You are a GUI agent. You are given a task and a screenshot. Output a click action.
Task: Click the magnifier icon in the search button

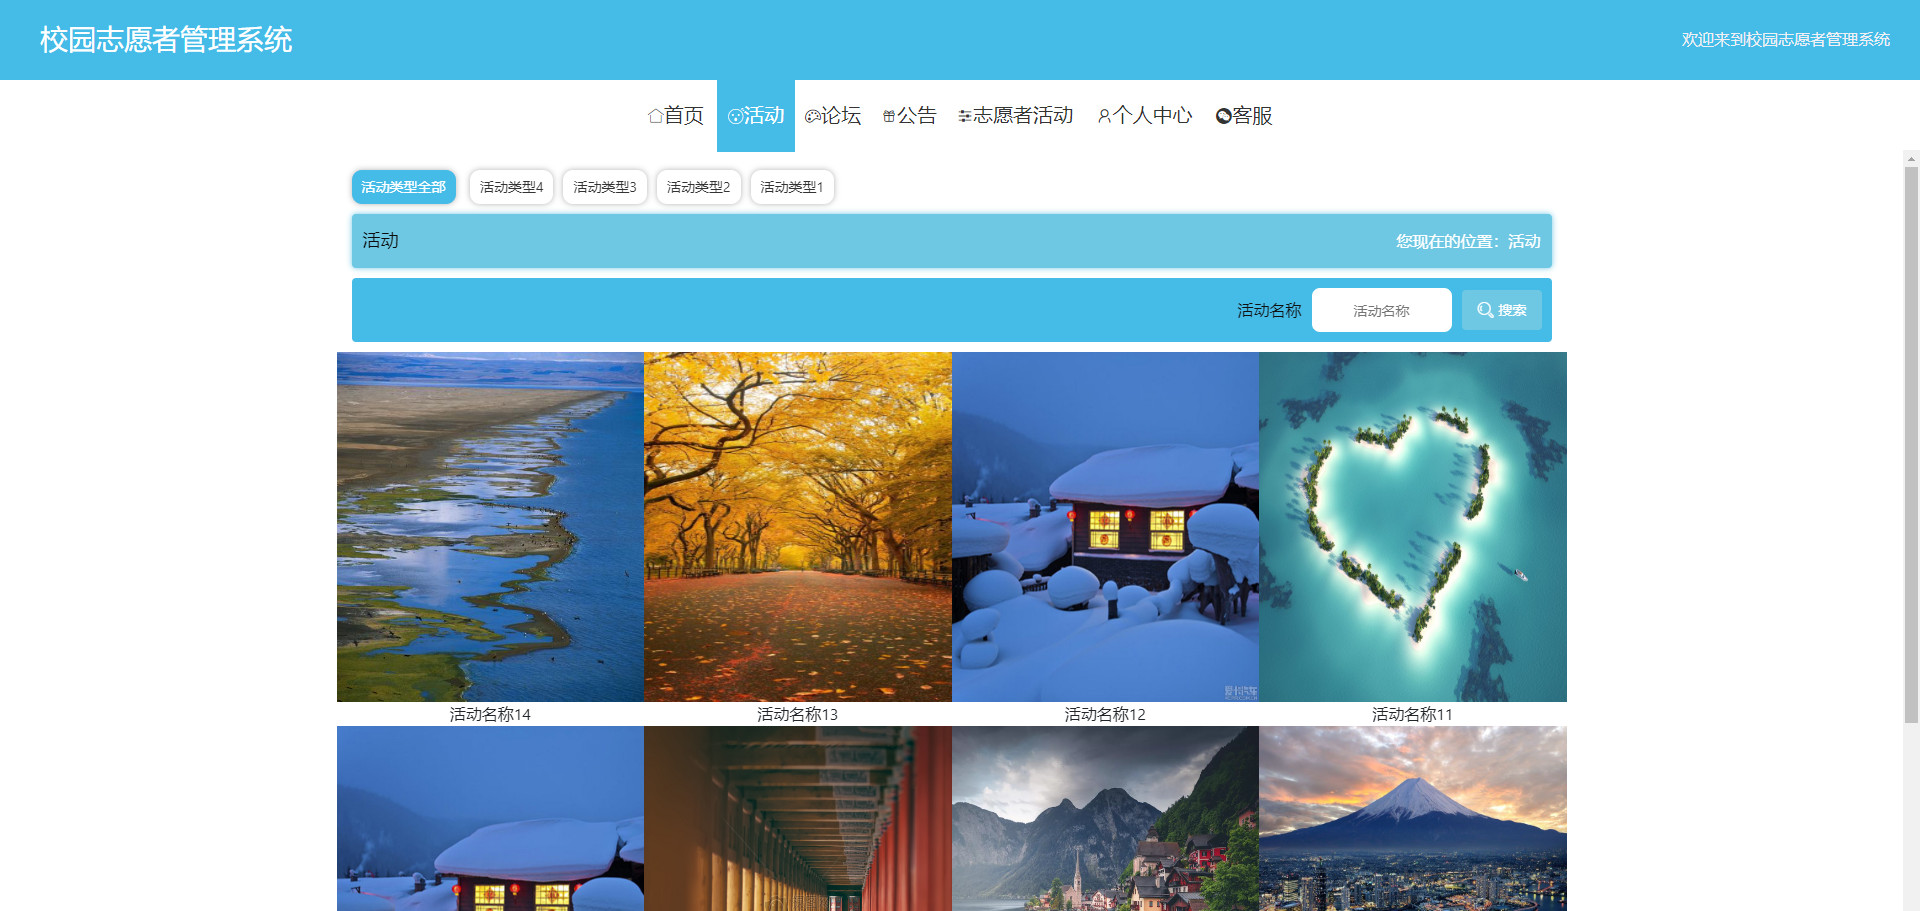[x=1485, y=310]
